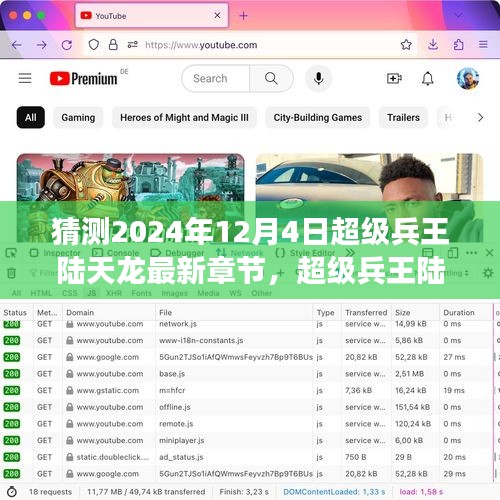Open the YouTube notifications bell
Viewport: 500px width, 500px height.
(428, 79)
